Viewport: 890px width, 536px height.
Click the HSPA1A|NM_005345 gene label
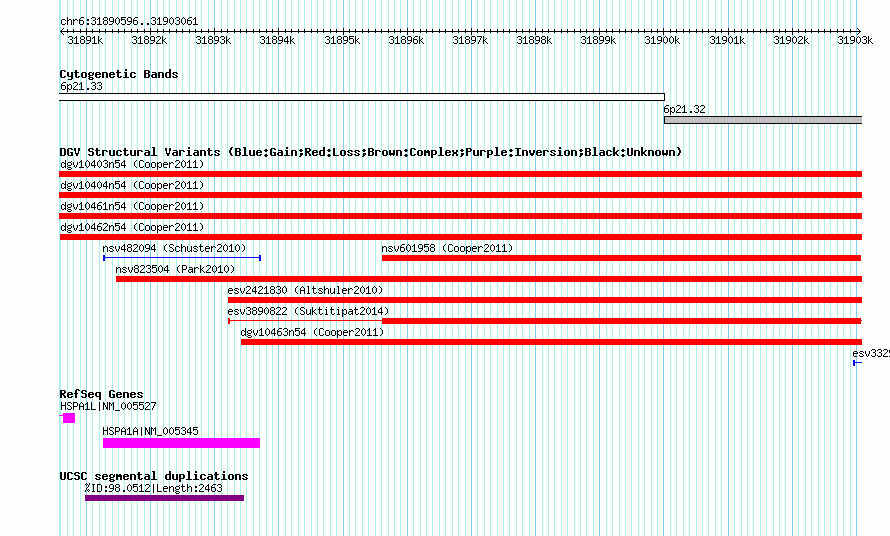[x=150, y=431]
